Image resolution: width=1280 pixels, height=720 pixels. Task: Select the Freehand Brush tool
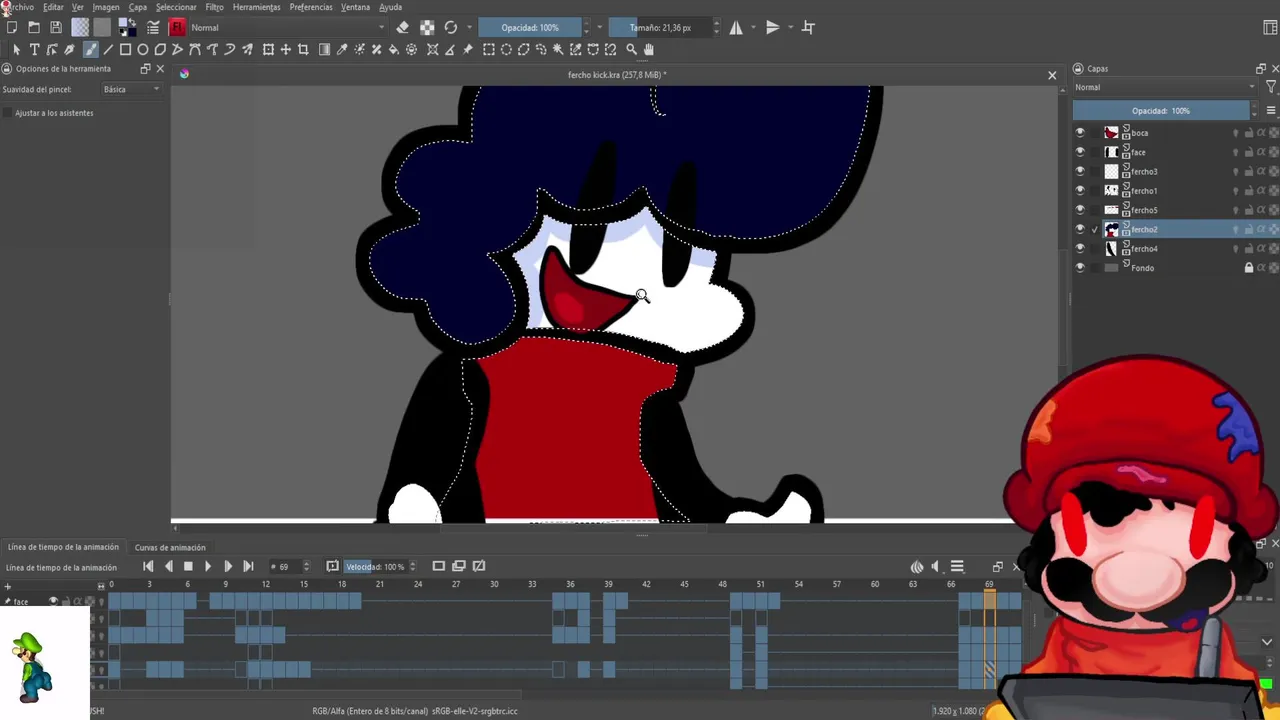coord(90,49)
